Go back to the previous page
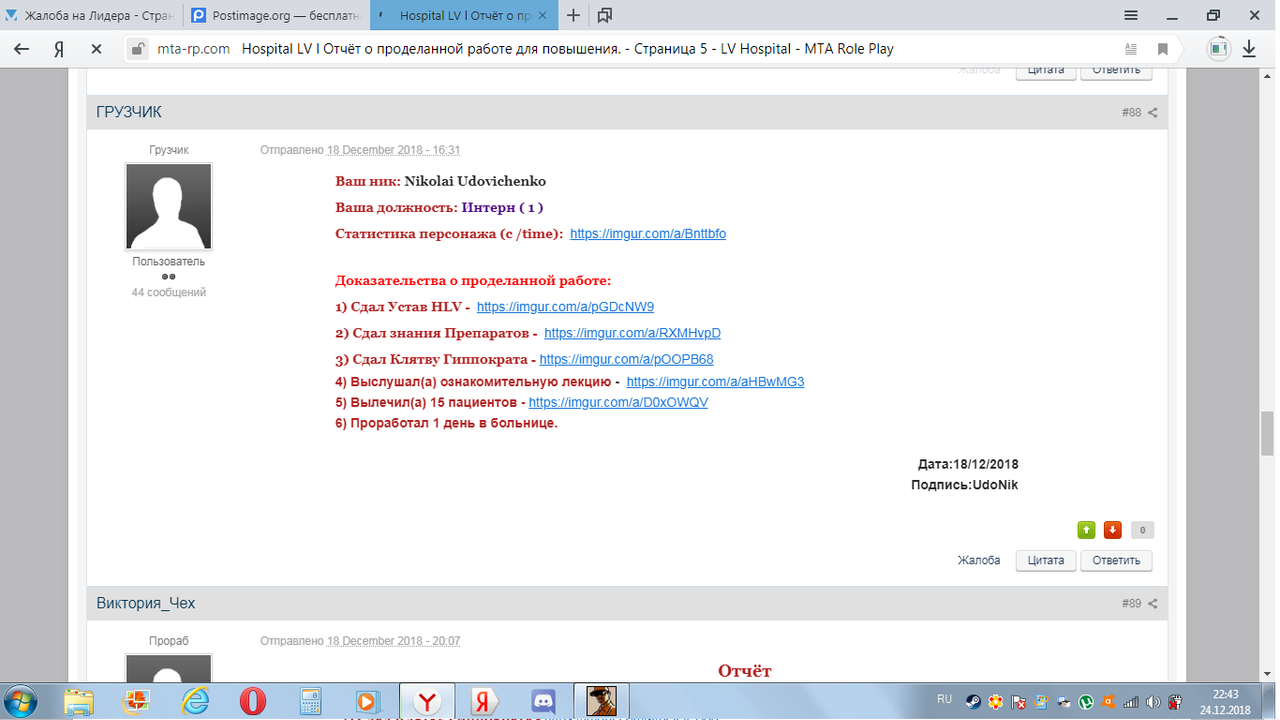 coord(21,49)
